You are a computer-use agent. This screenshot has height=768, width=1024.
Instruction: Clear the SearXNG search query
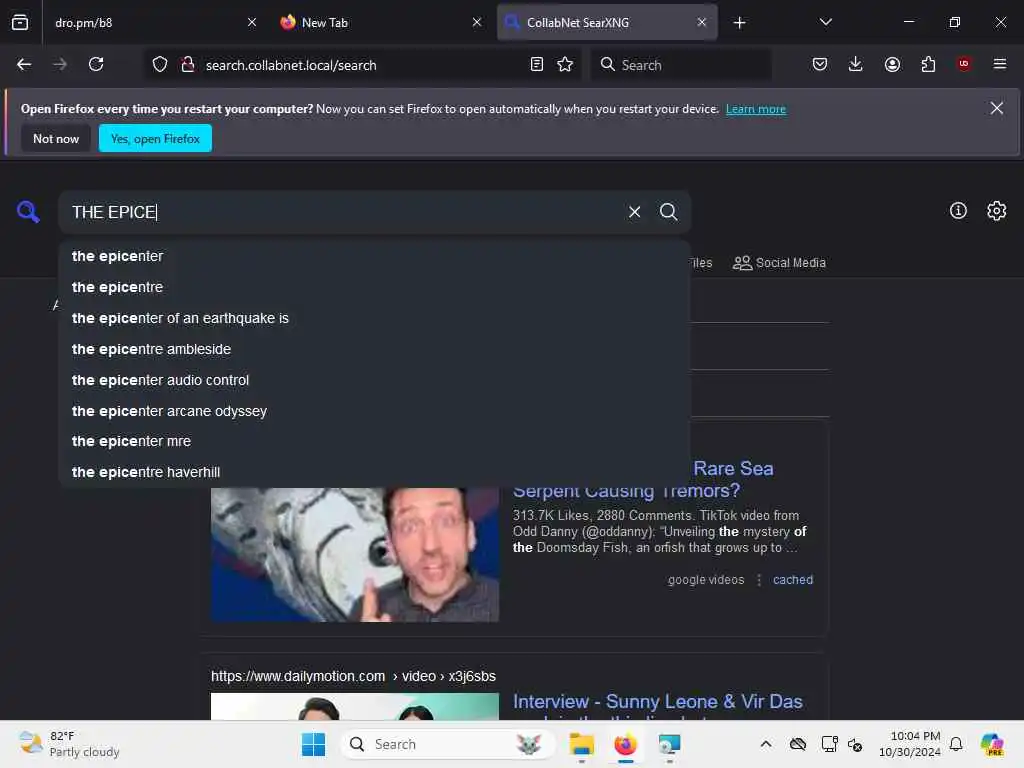(634, 212)
